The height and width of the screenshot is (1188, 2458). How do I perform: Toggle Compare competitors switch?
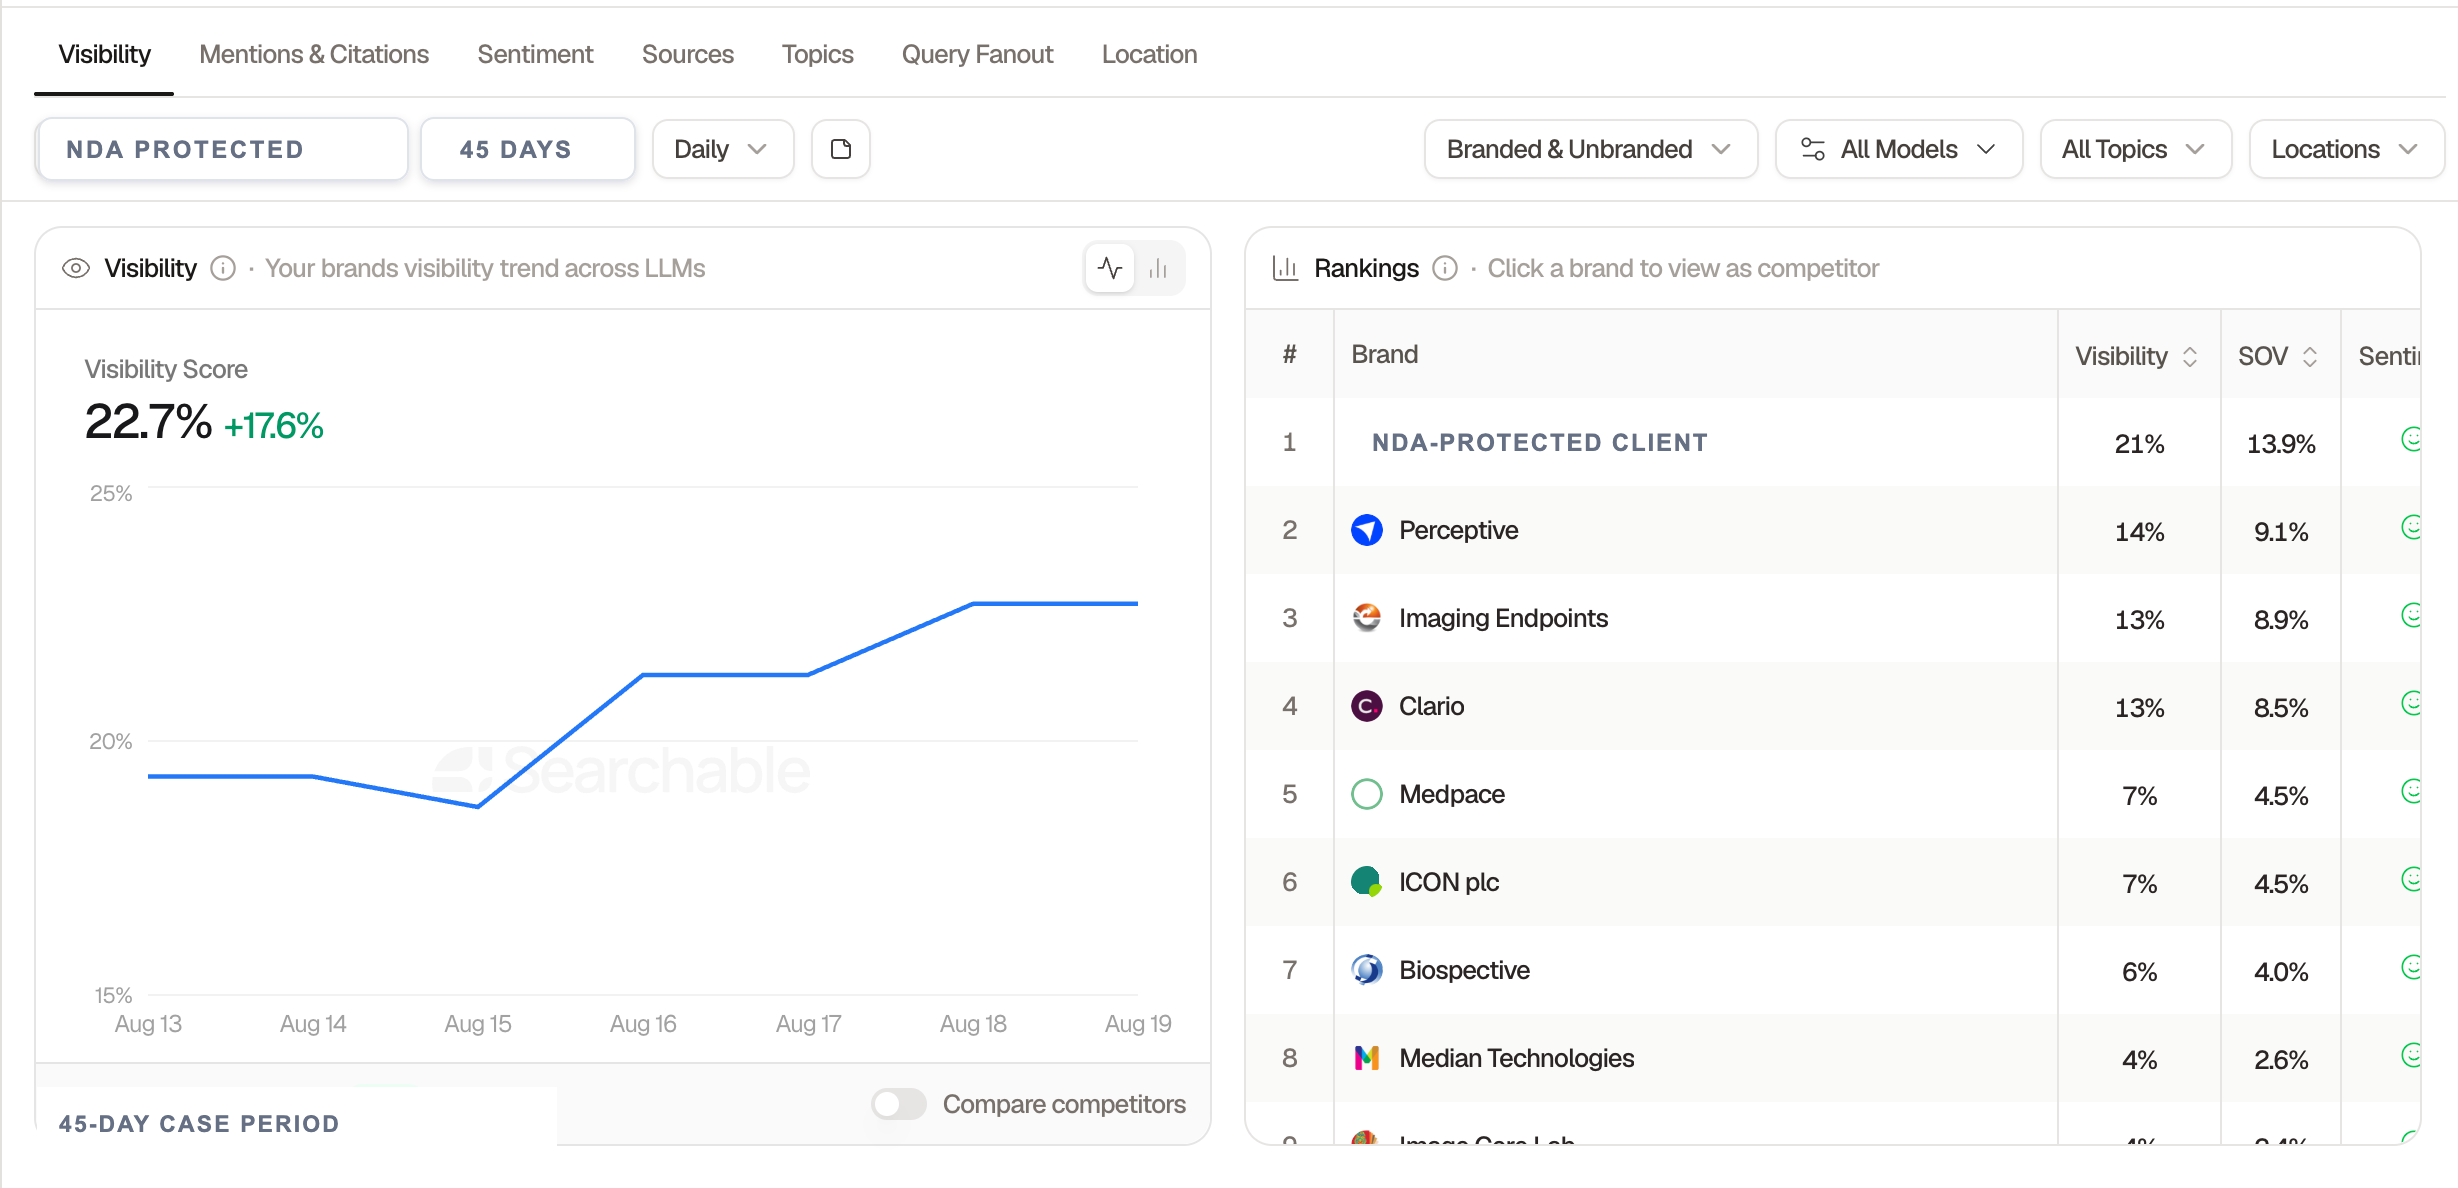pos(898,1104)
